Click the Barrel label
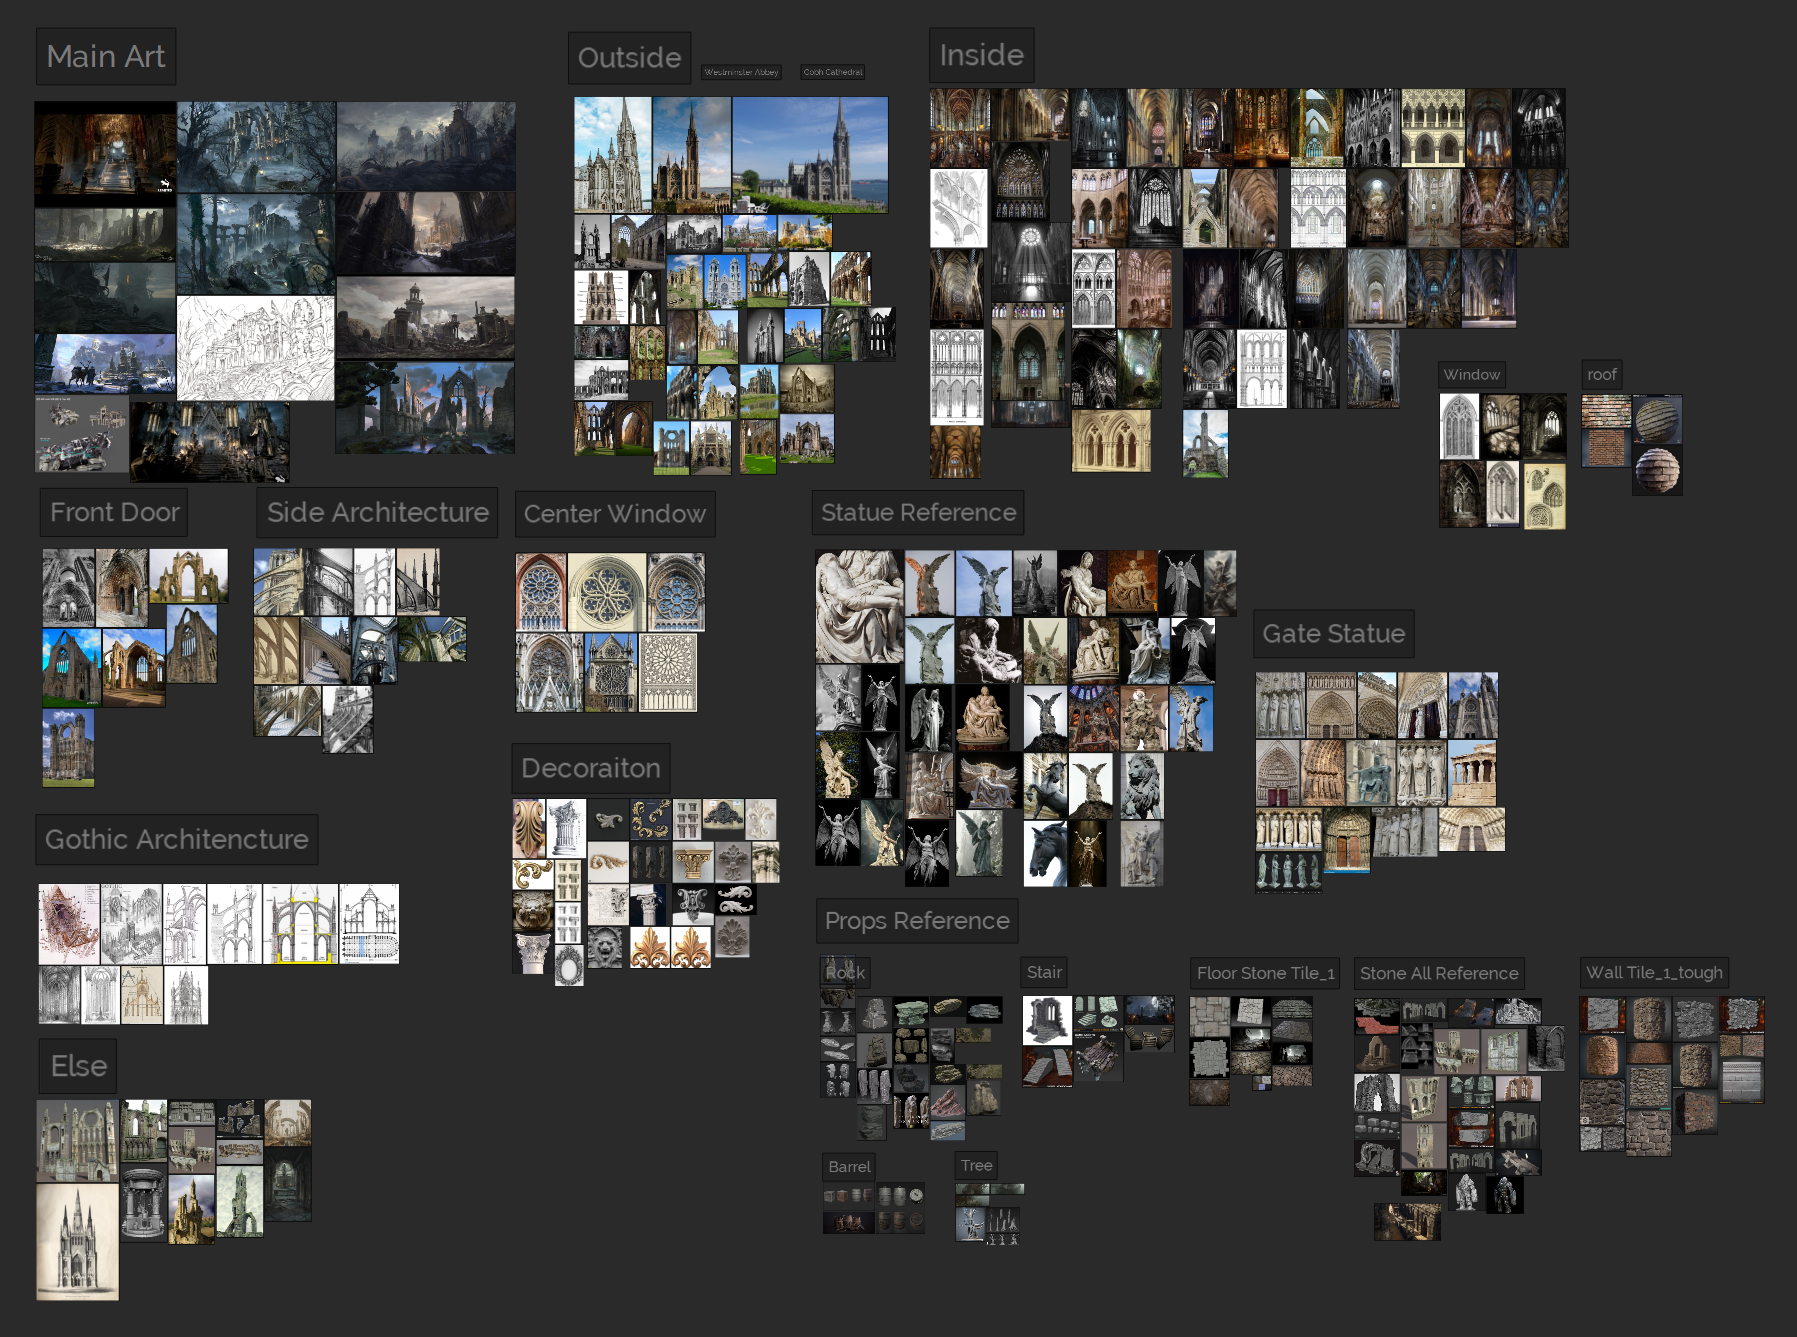The height and width of the screenshot is (1337, 1797). tap(849, 1167)
